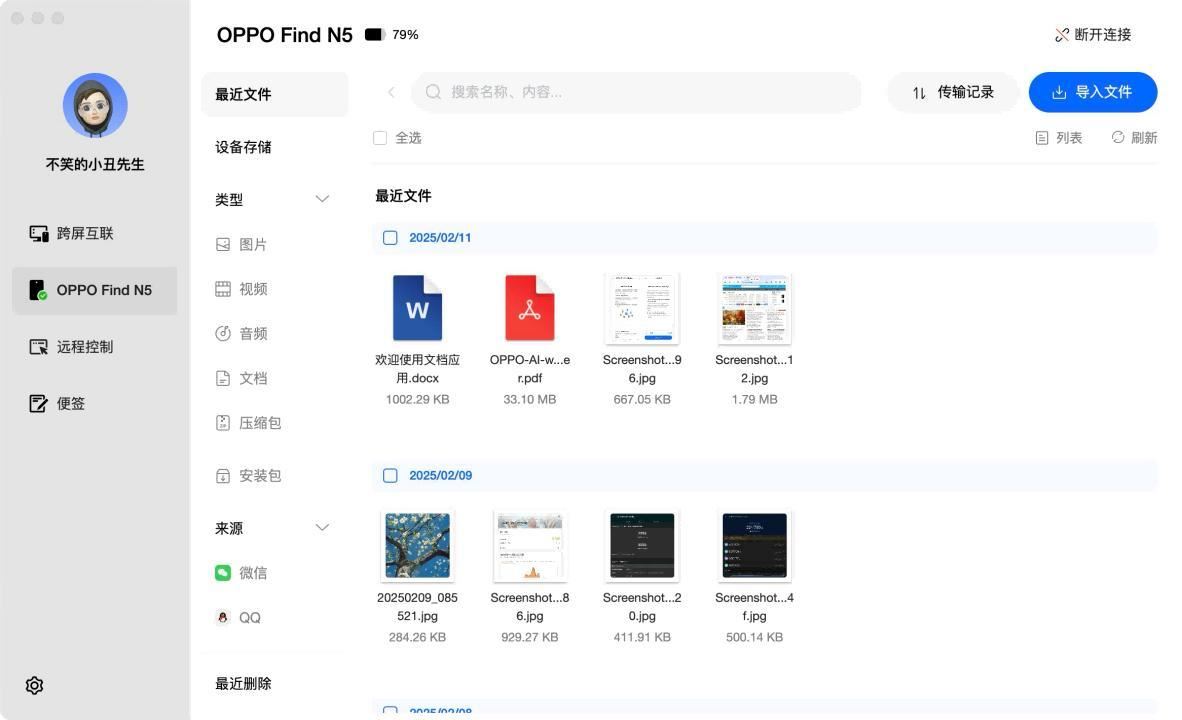Disconnect the phone via 断开连接
This screenshot has height=720, width=1182.
[1095, 34]
